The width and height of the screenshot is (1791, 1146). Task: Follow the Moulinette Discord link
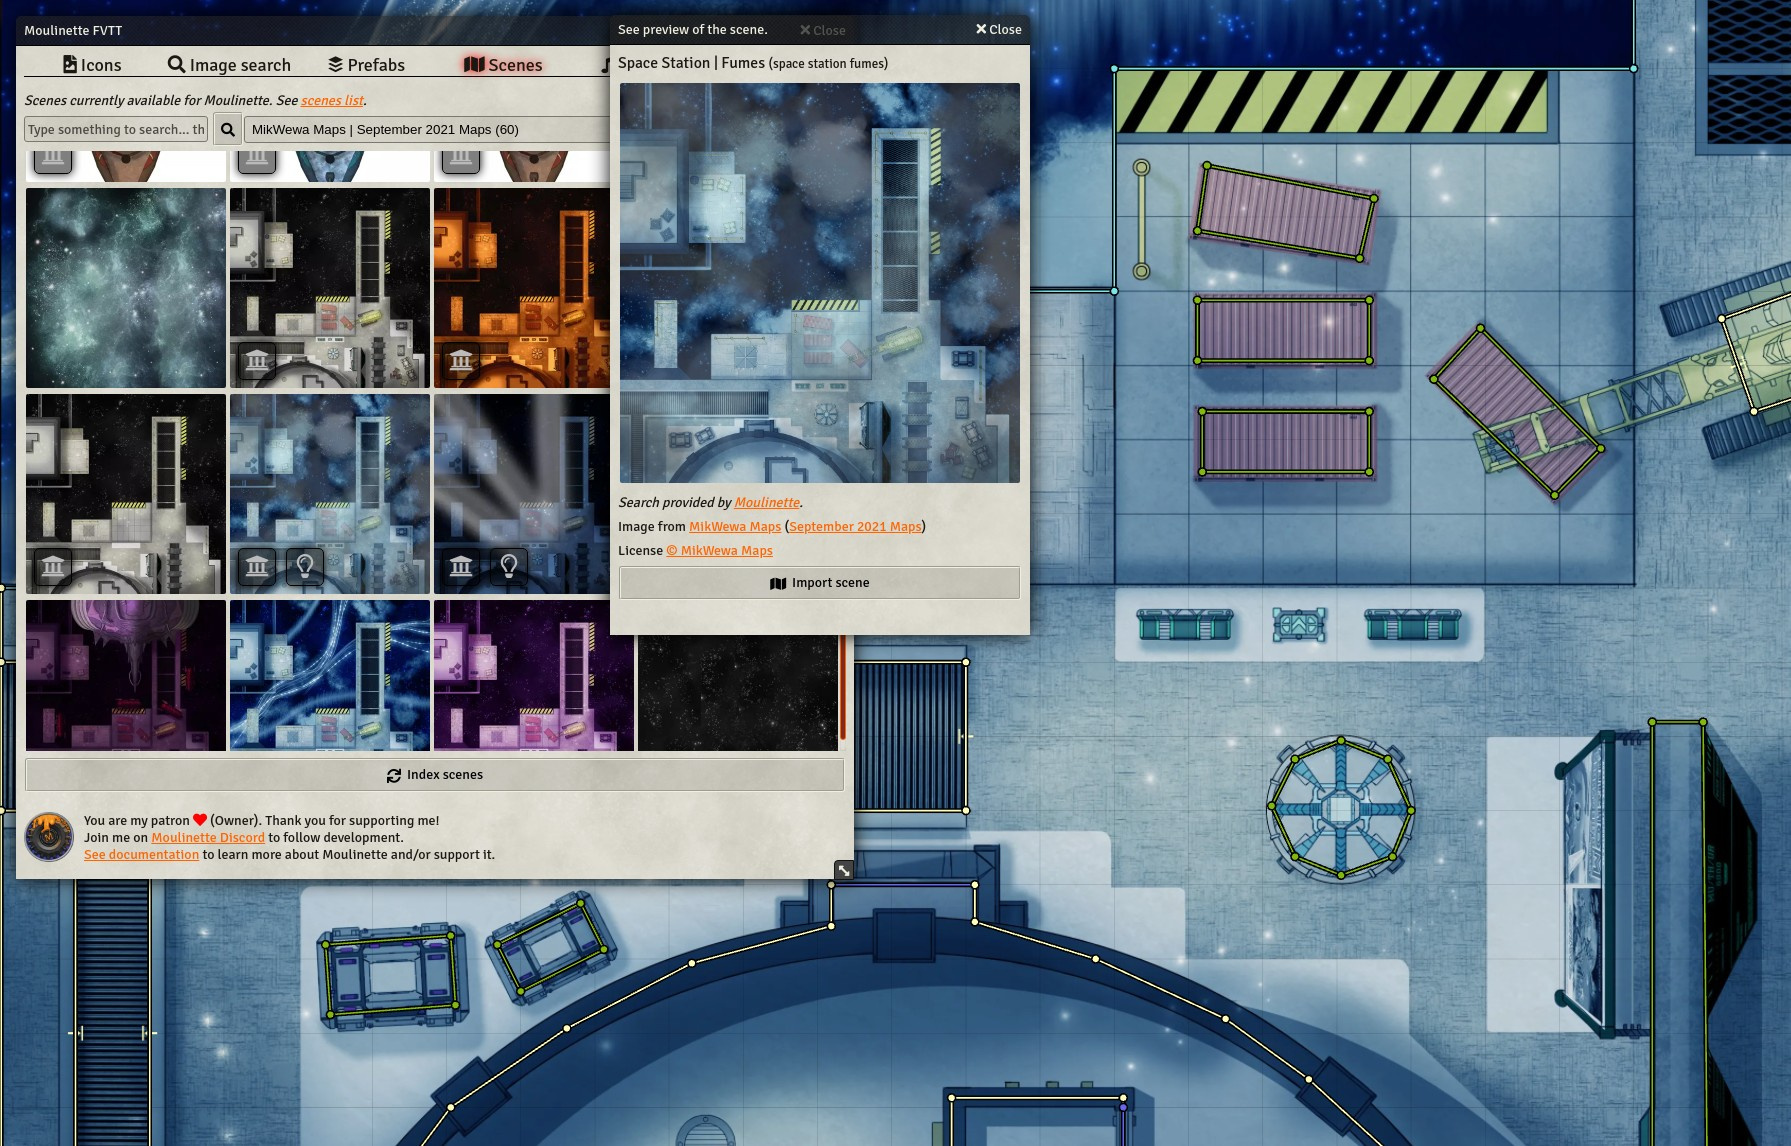point(208,838)
